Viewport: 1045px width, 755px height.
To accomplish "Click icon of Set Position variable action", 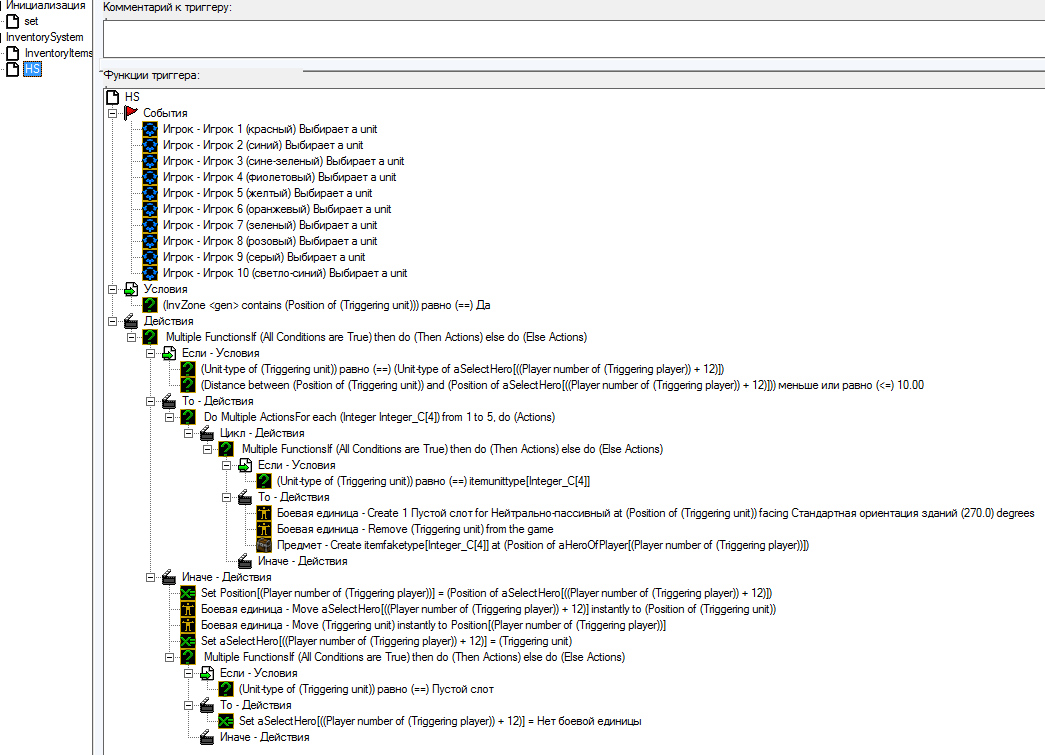I will click(188, 593).
